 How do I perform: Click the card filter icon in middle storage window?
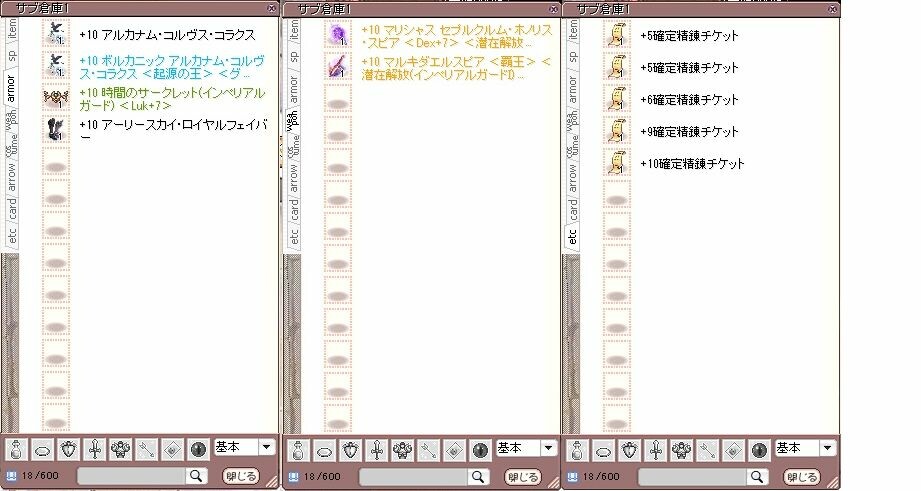coord(454,449)
